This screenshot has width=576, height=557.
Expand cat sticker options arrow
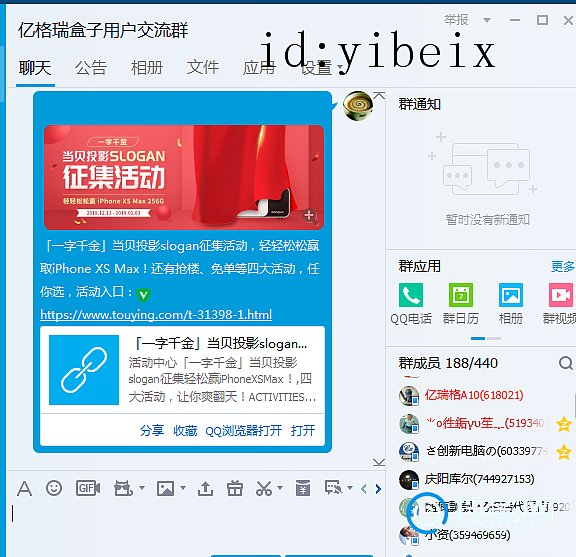click(x=142, y=488)
